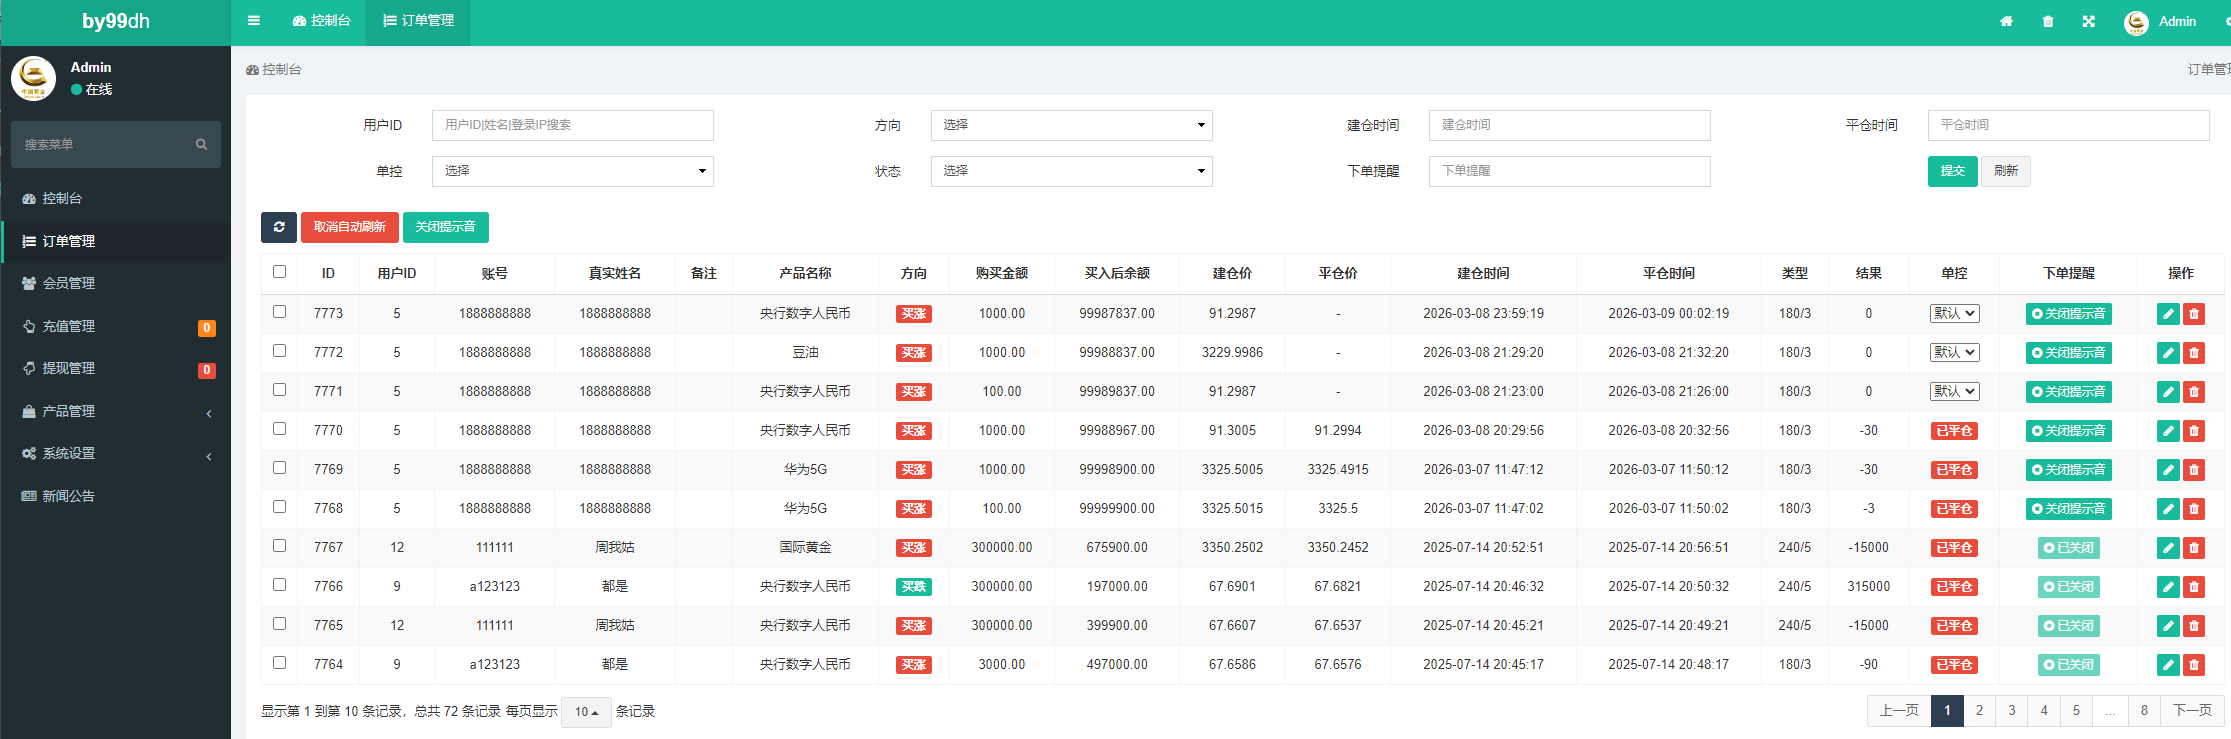
Task: Click the search icon in sidebar search box
Action: (x=201, y=144)
